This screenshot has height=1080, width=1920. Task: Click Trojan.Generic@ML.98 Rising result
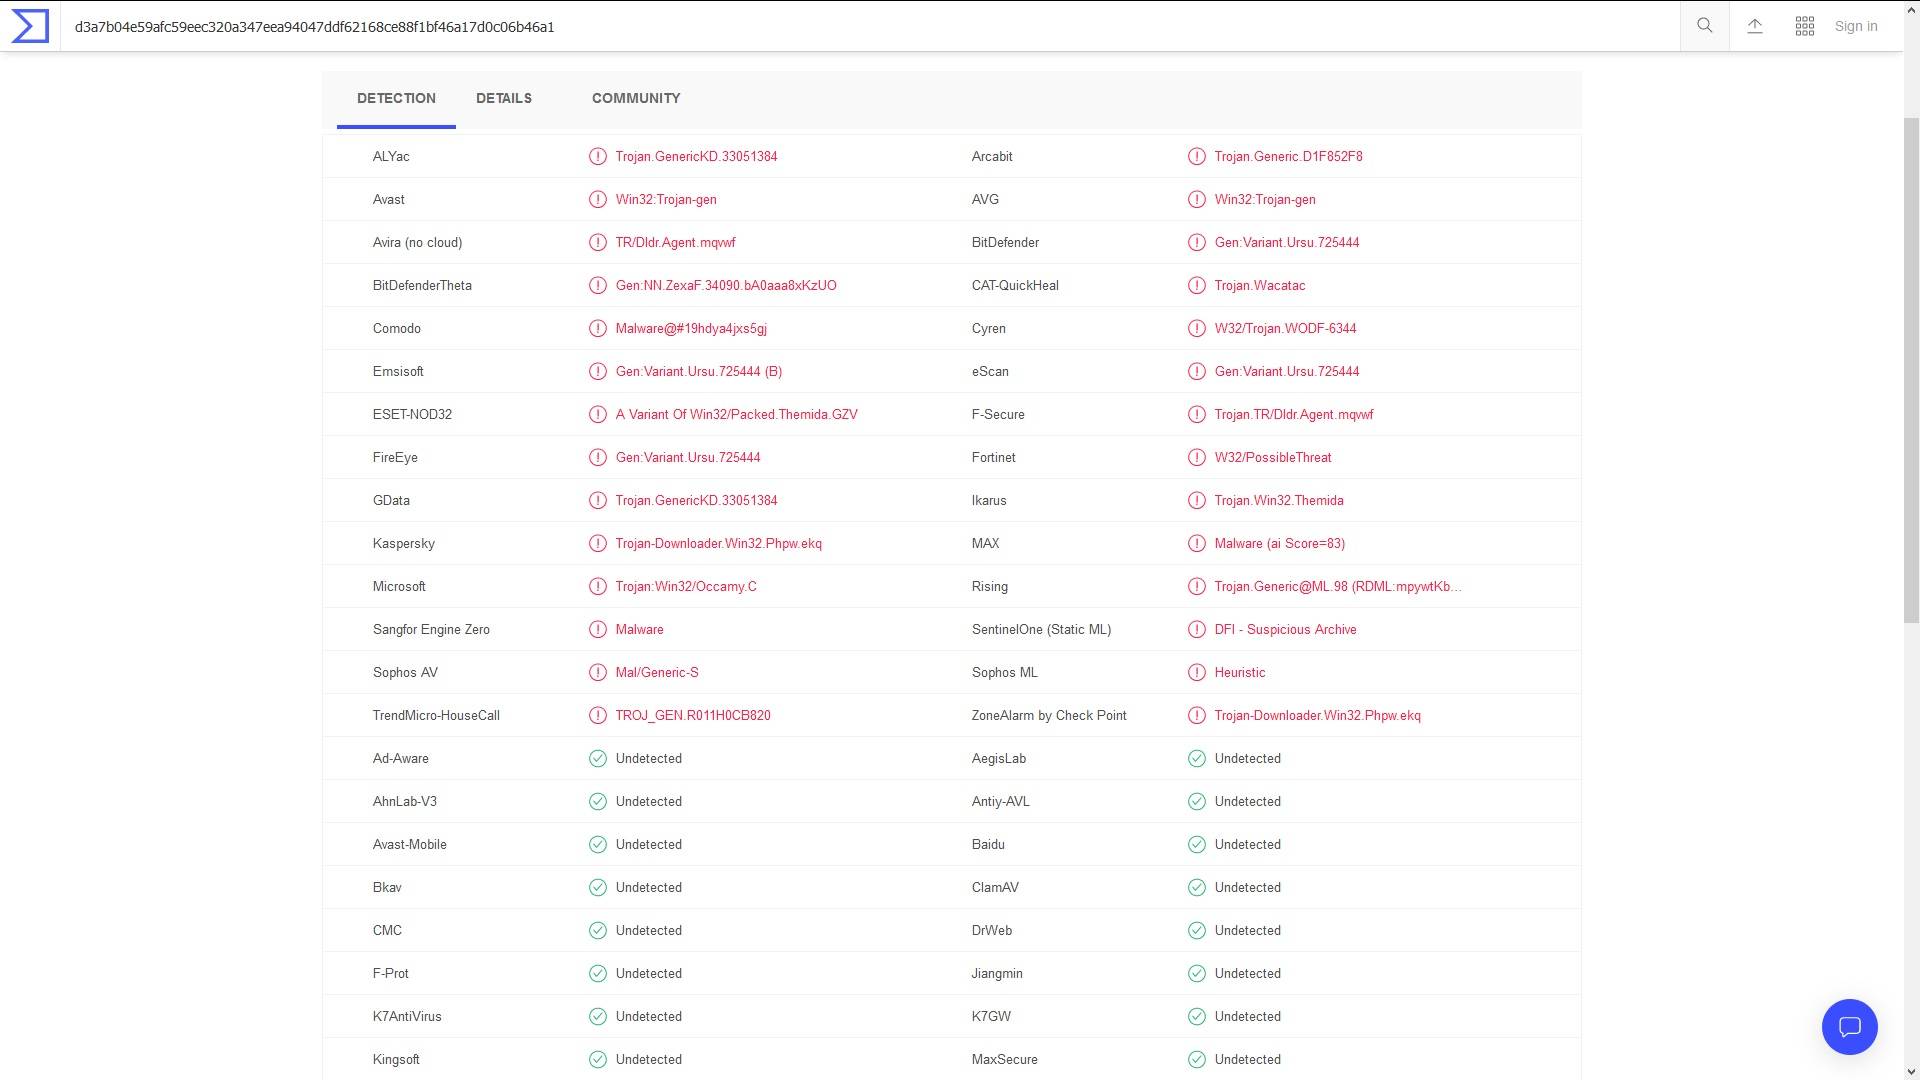tap(1338, 587)
